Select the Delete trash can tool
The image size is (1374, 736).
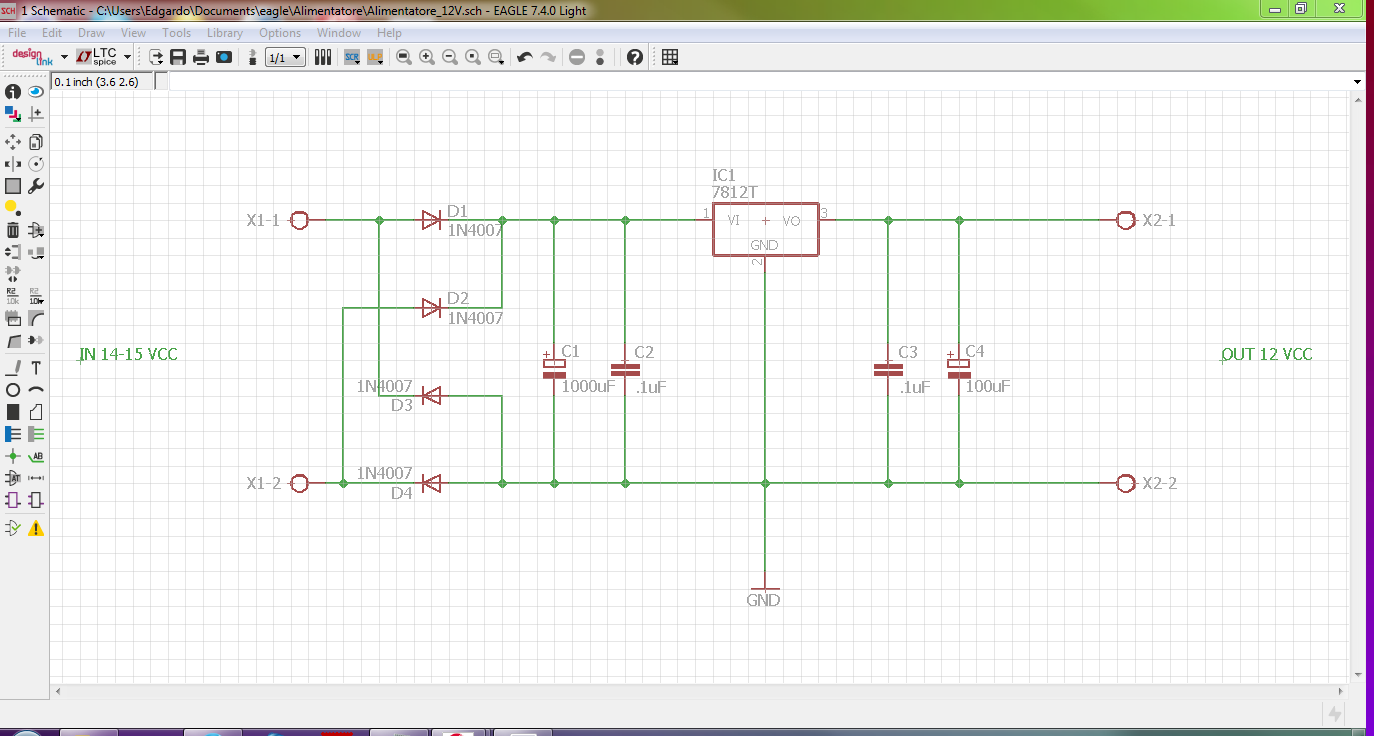(x=13, y=230)
